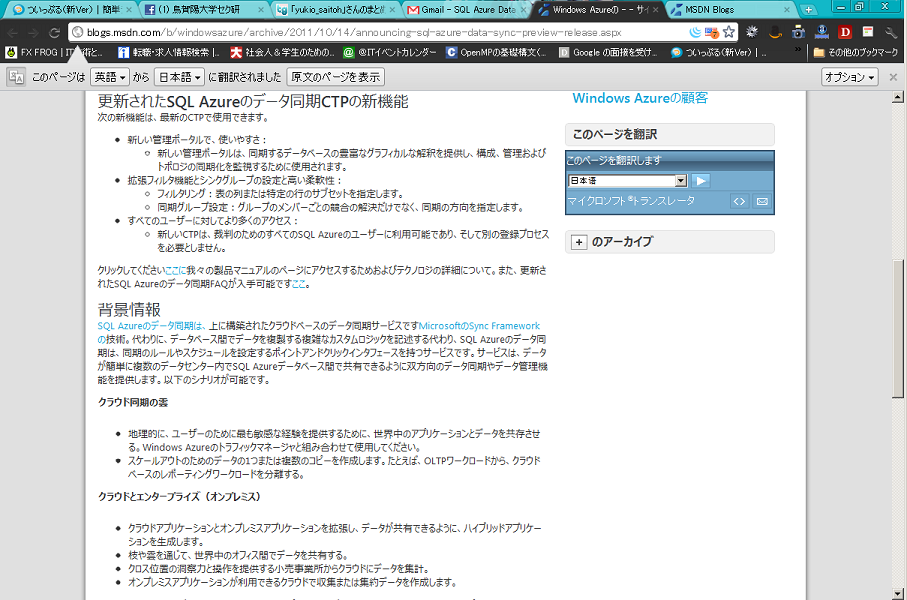Click the camera screenshot extension icon

[798, 32]
